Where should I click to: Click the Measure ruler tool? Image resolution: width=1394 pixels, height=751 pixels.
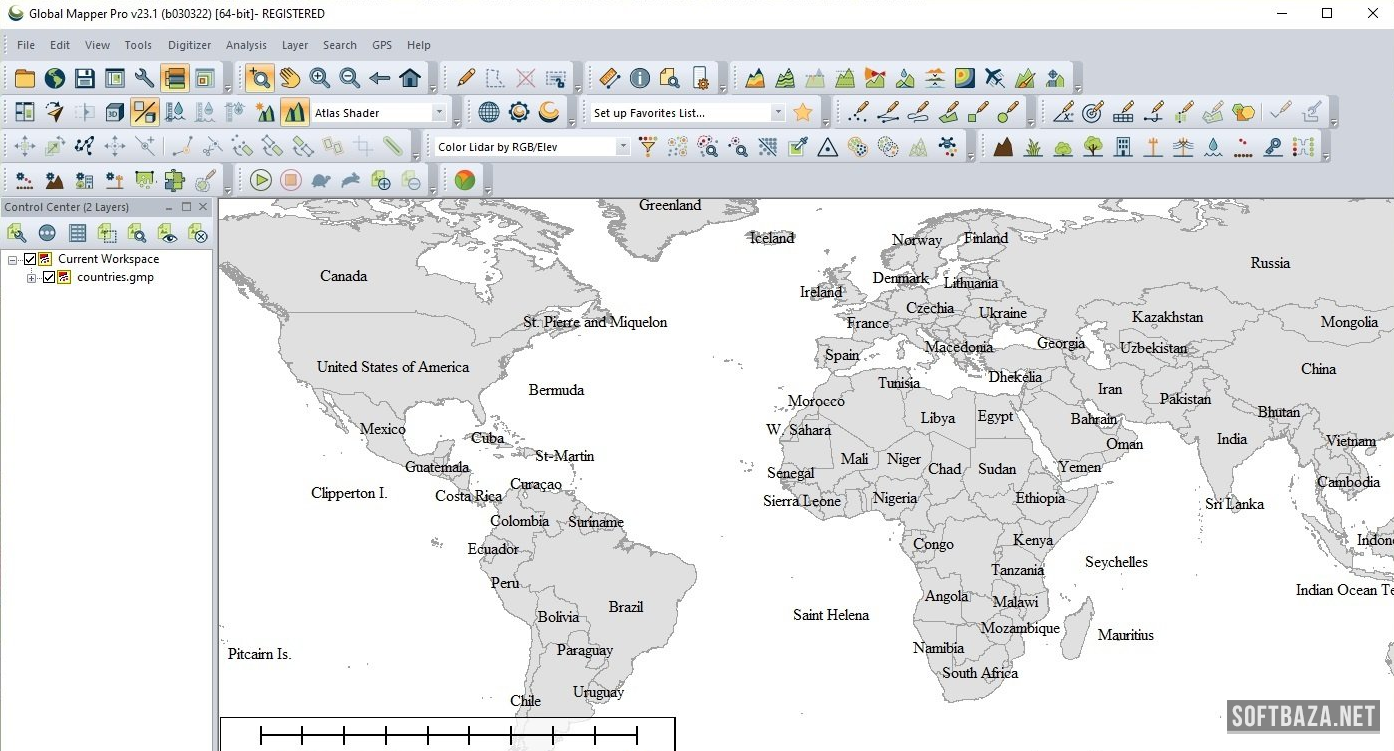(x=610, y=78)
